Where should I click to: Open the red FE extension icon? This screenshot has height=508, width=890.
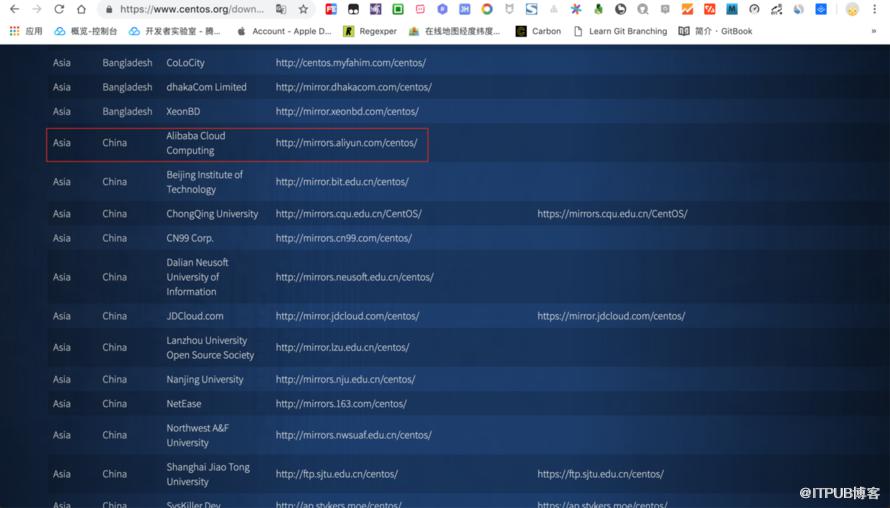click(331, 9)
